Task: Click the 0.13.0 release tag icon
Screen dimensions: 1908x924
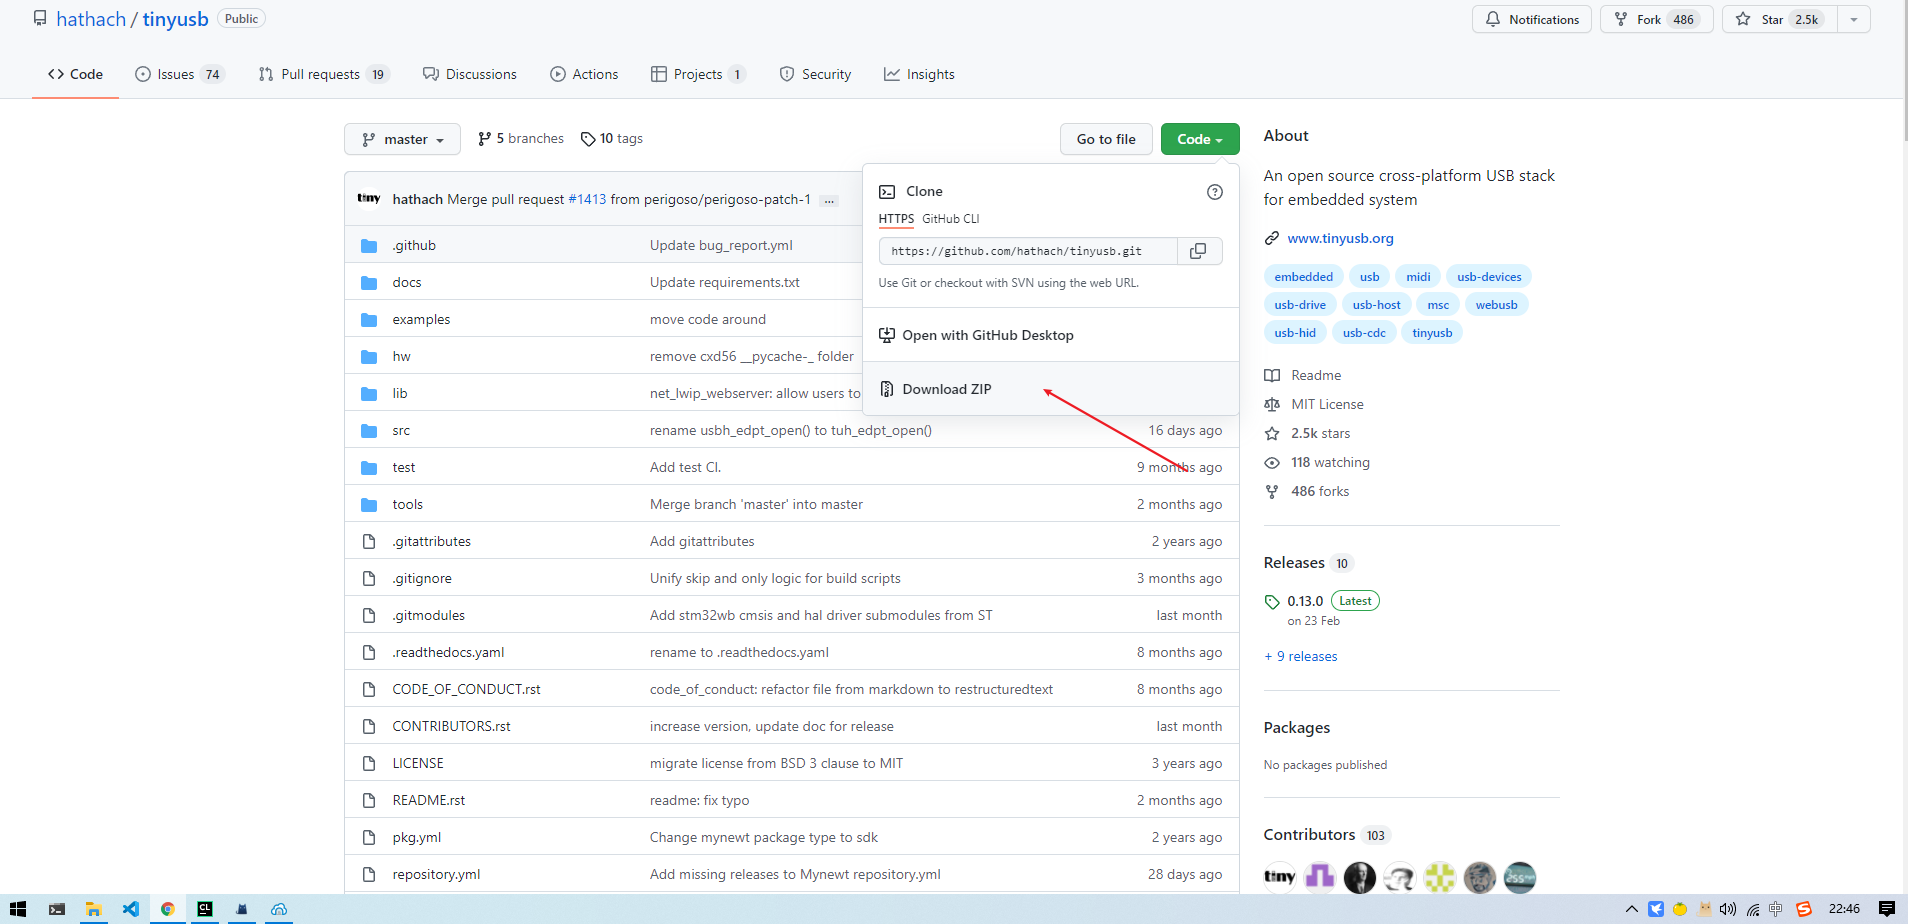Action: (1272, 602)
